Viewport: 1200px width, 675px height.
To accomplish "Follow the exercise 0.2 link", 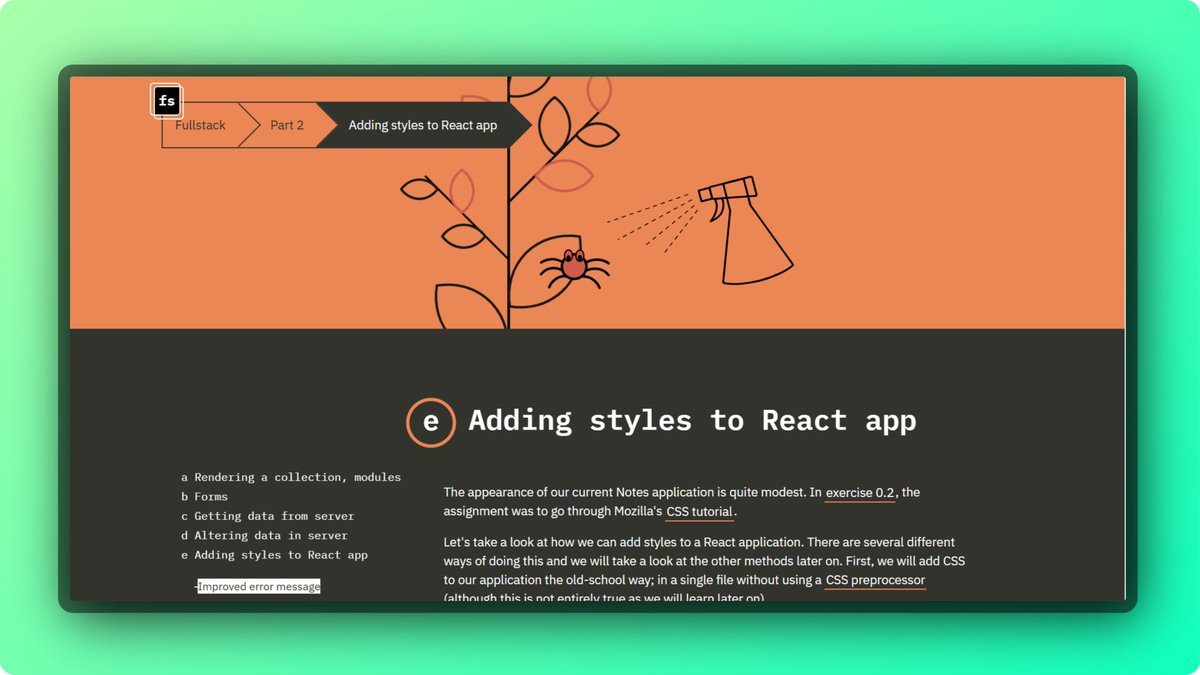I will (x=860, y=493).
